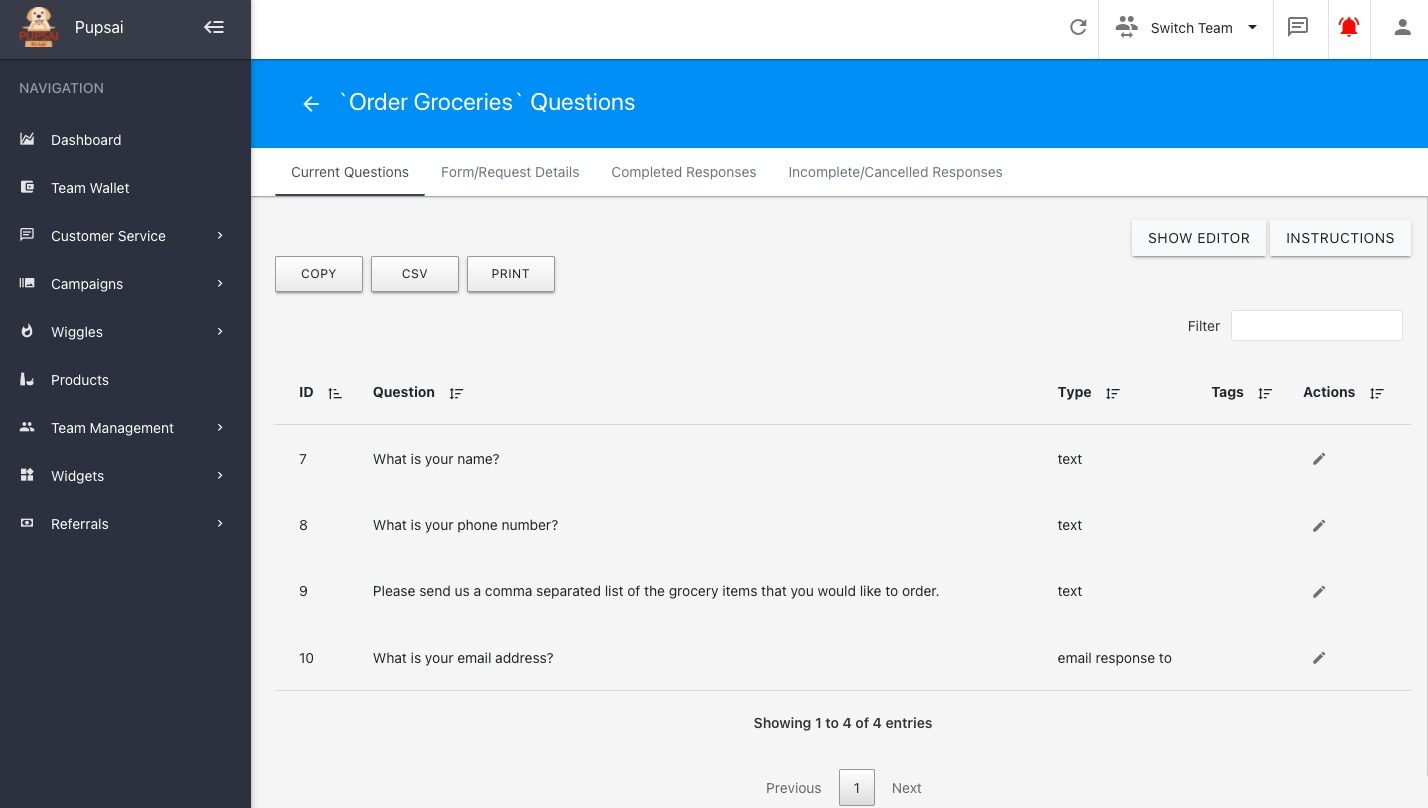
Task: Click the refresh icon in top bar
Action: pos(1078,28)
